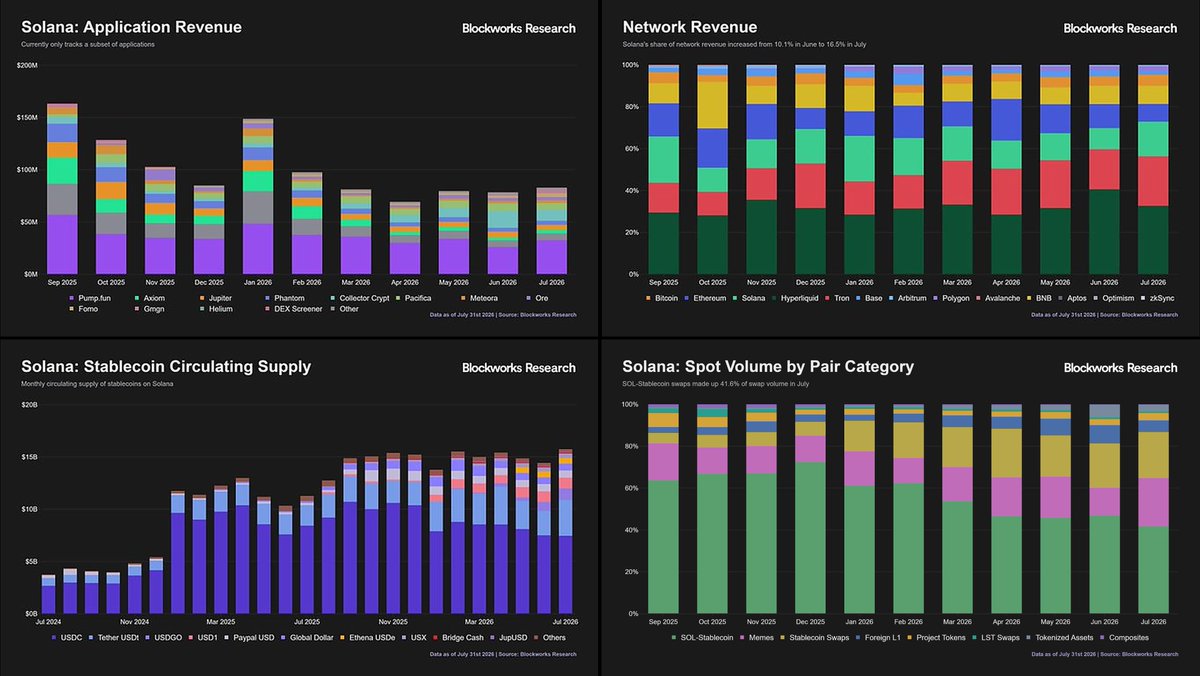This screenshot has width=1200, height=676.
Task: Click Tron legend entry
Action: [837, 298]
